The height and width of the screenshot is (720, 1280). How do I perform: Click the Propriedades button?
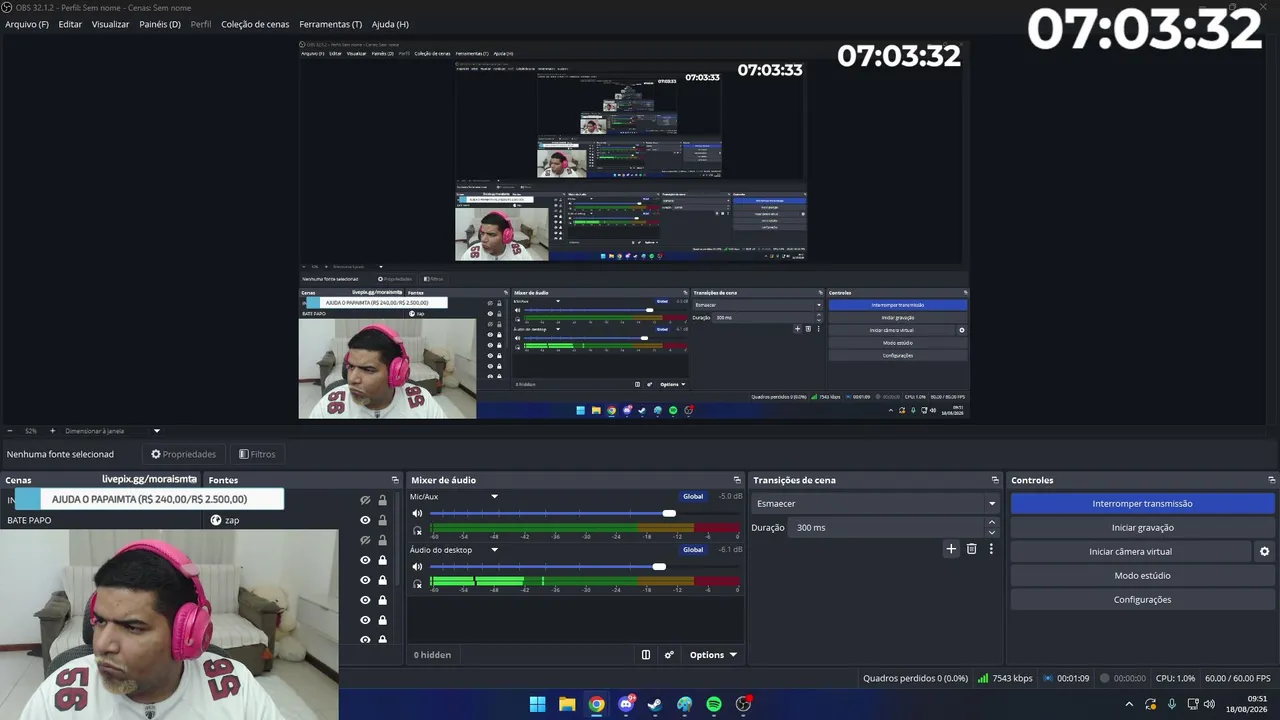point(183,454)
